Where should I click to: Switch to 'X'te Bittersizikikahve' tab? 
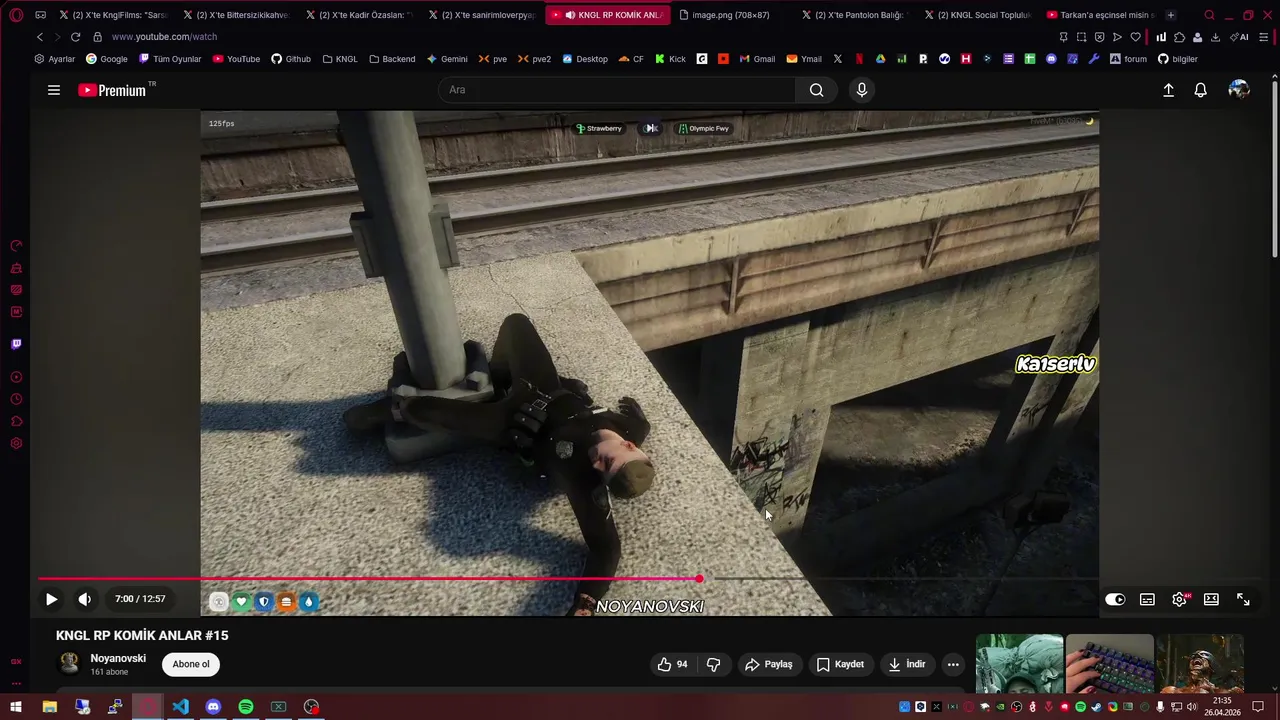pyautogui.click(x=236, y=15)
